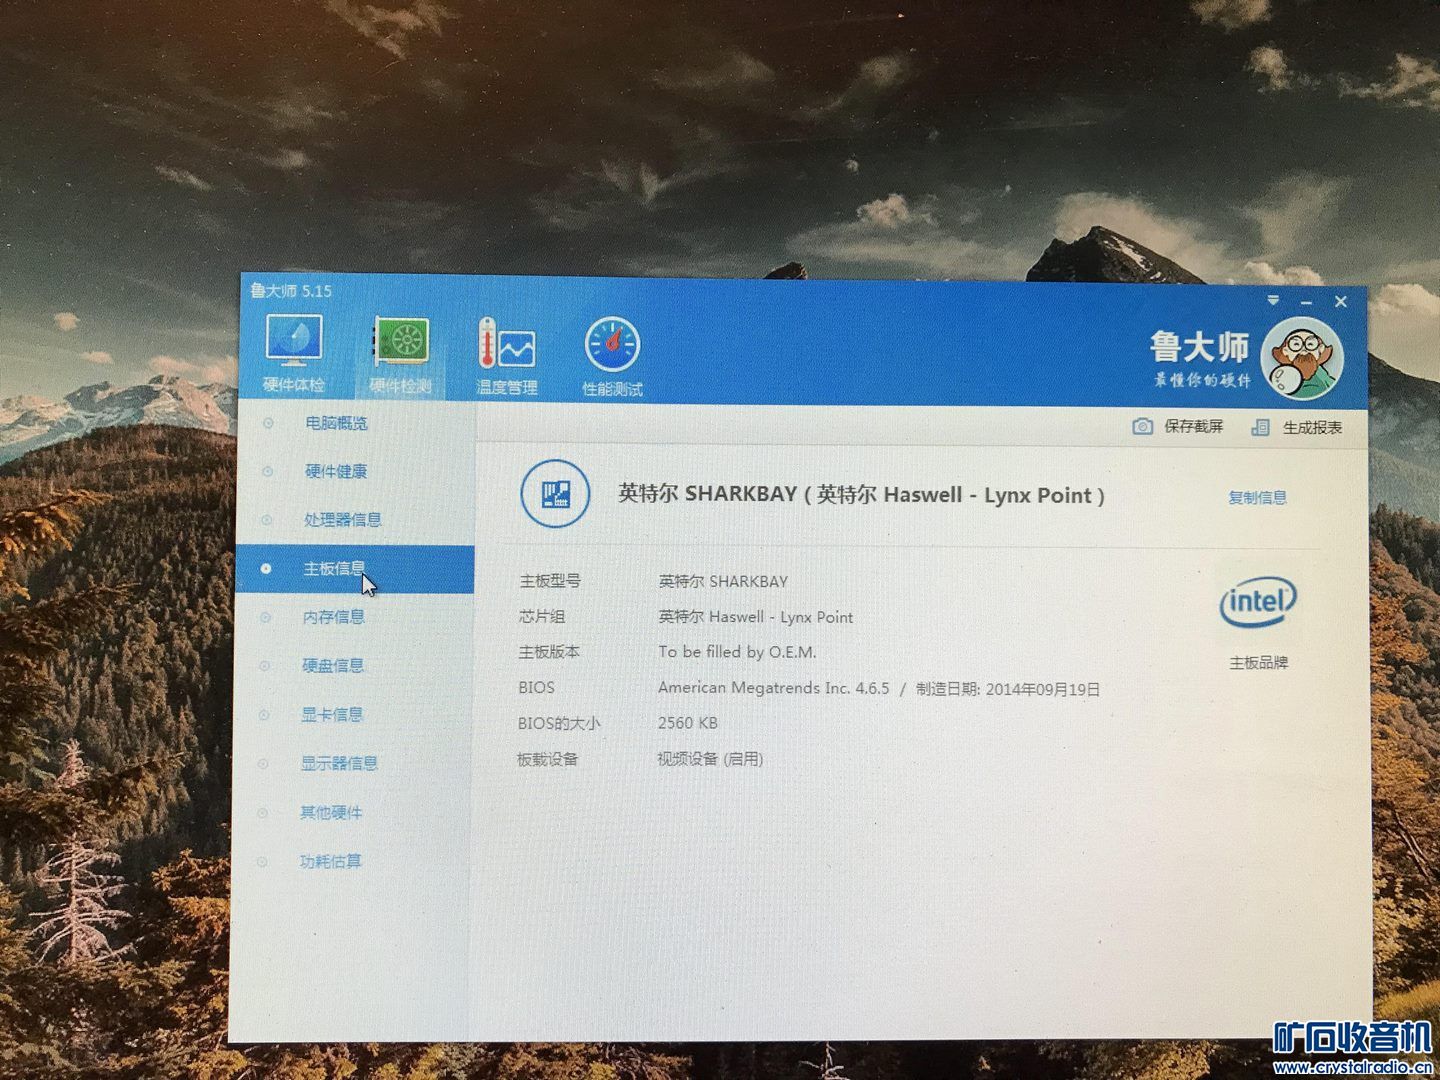Click the Intel brand logo

[x=1257, y=601]
